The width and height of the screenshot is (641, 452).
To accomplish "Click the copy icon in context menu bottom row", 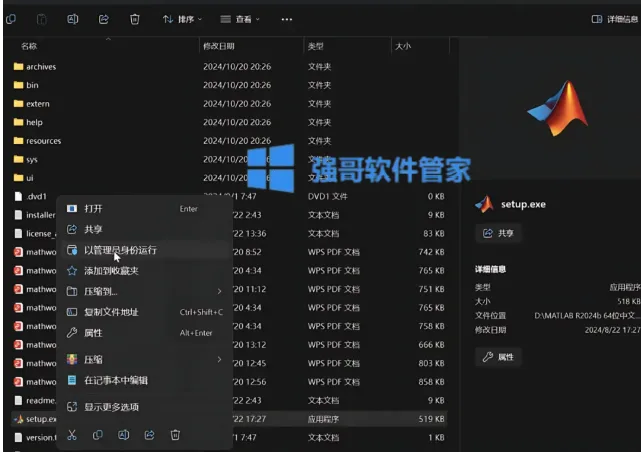I will [x=98, y=435].
